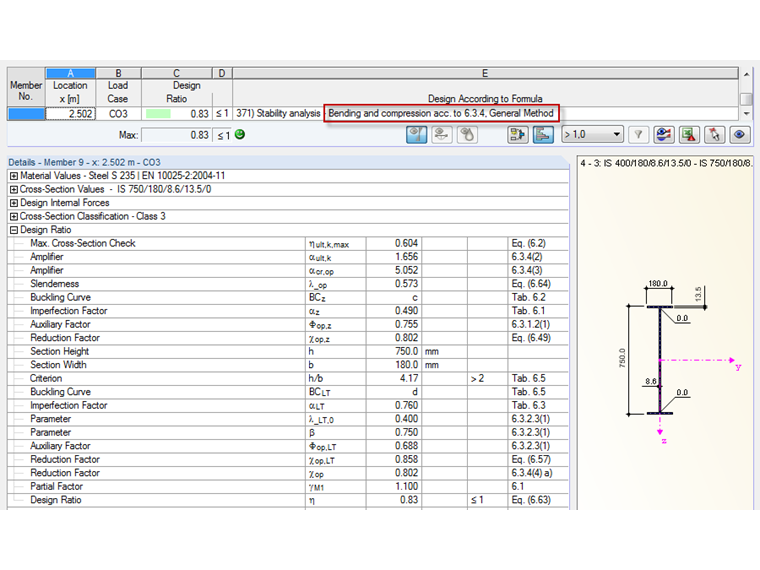Click reference Eq. (6.49)
Image resolution: width=760 pixels, height=570 pixels.
(x=531, y=338)
